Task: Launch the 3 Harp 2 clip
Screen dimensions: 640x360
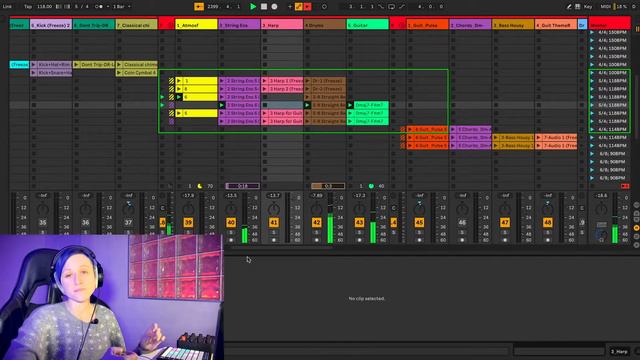Action: 265,89
